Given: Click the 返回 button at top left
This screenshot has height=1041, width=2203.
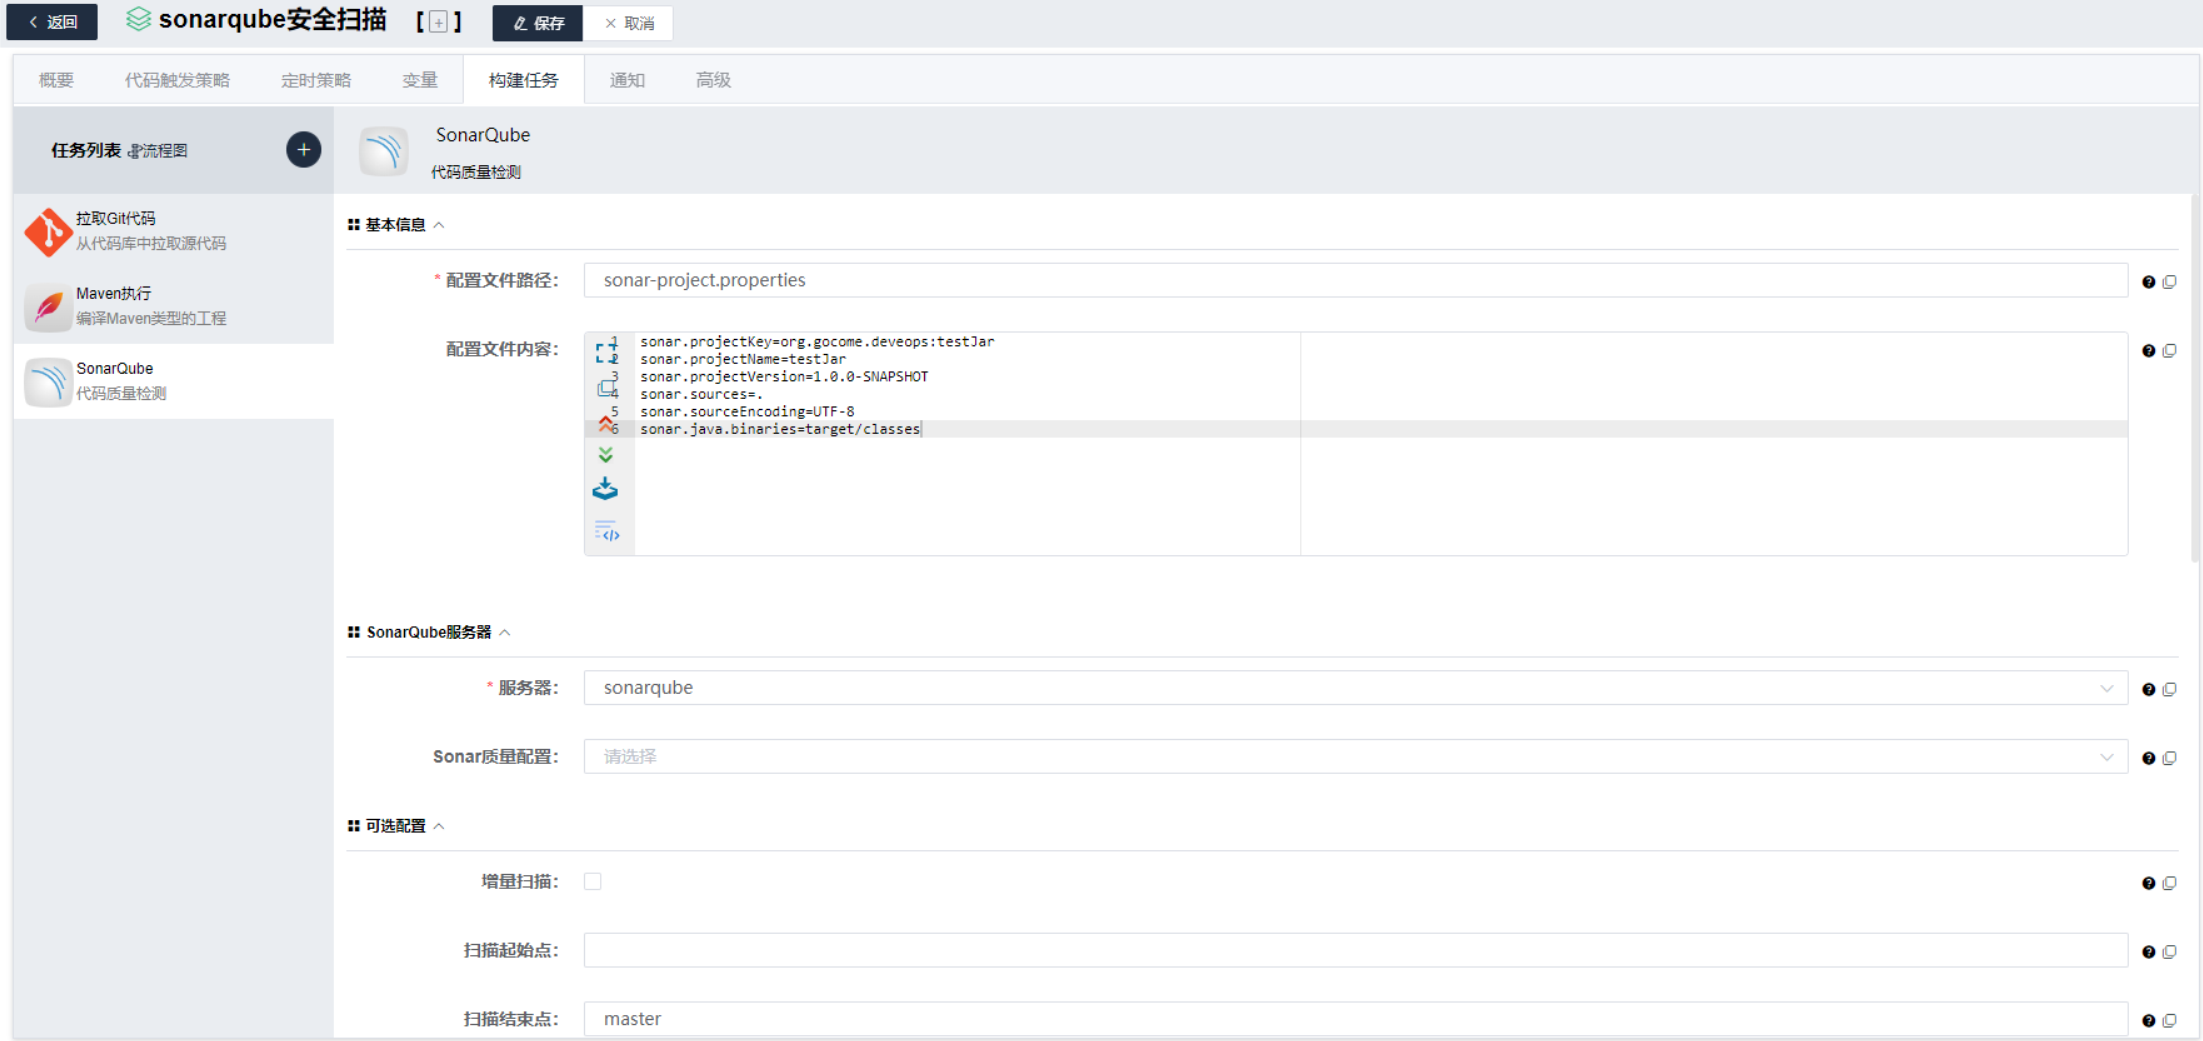Looking at the screenshot, I should (51, 21).
